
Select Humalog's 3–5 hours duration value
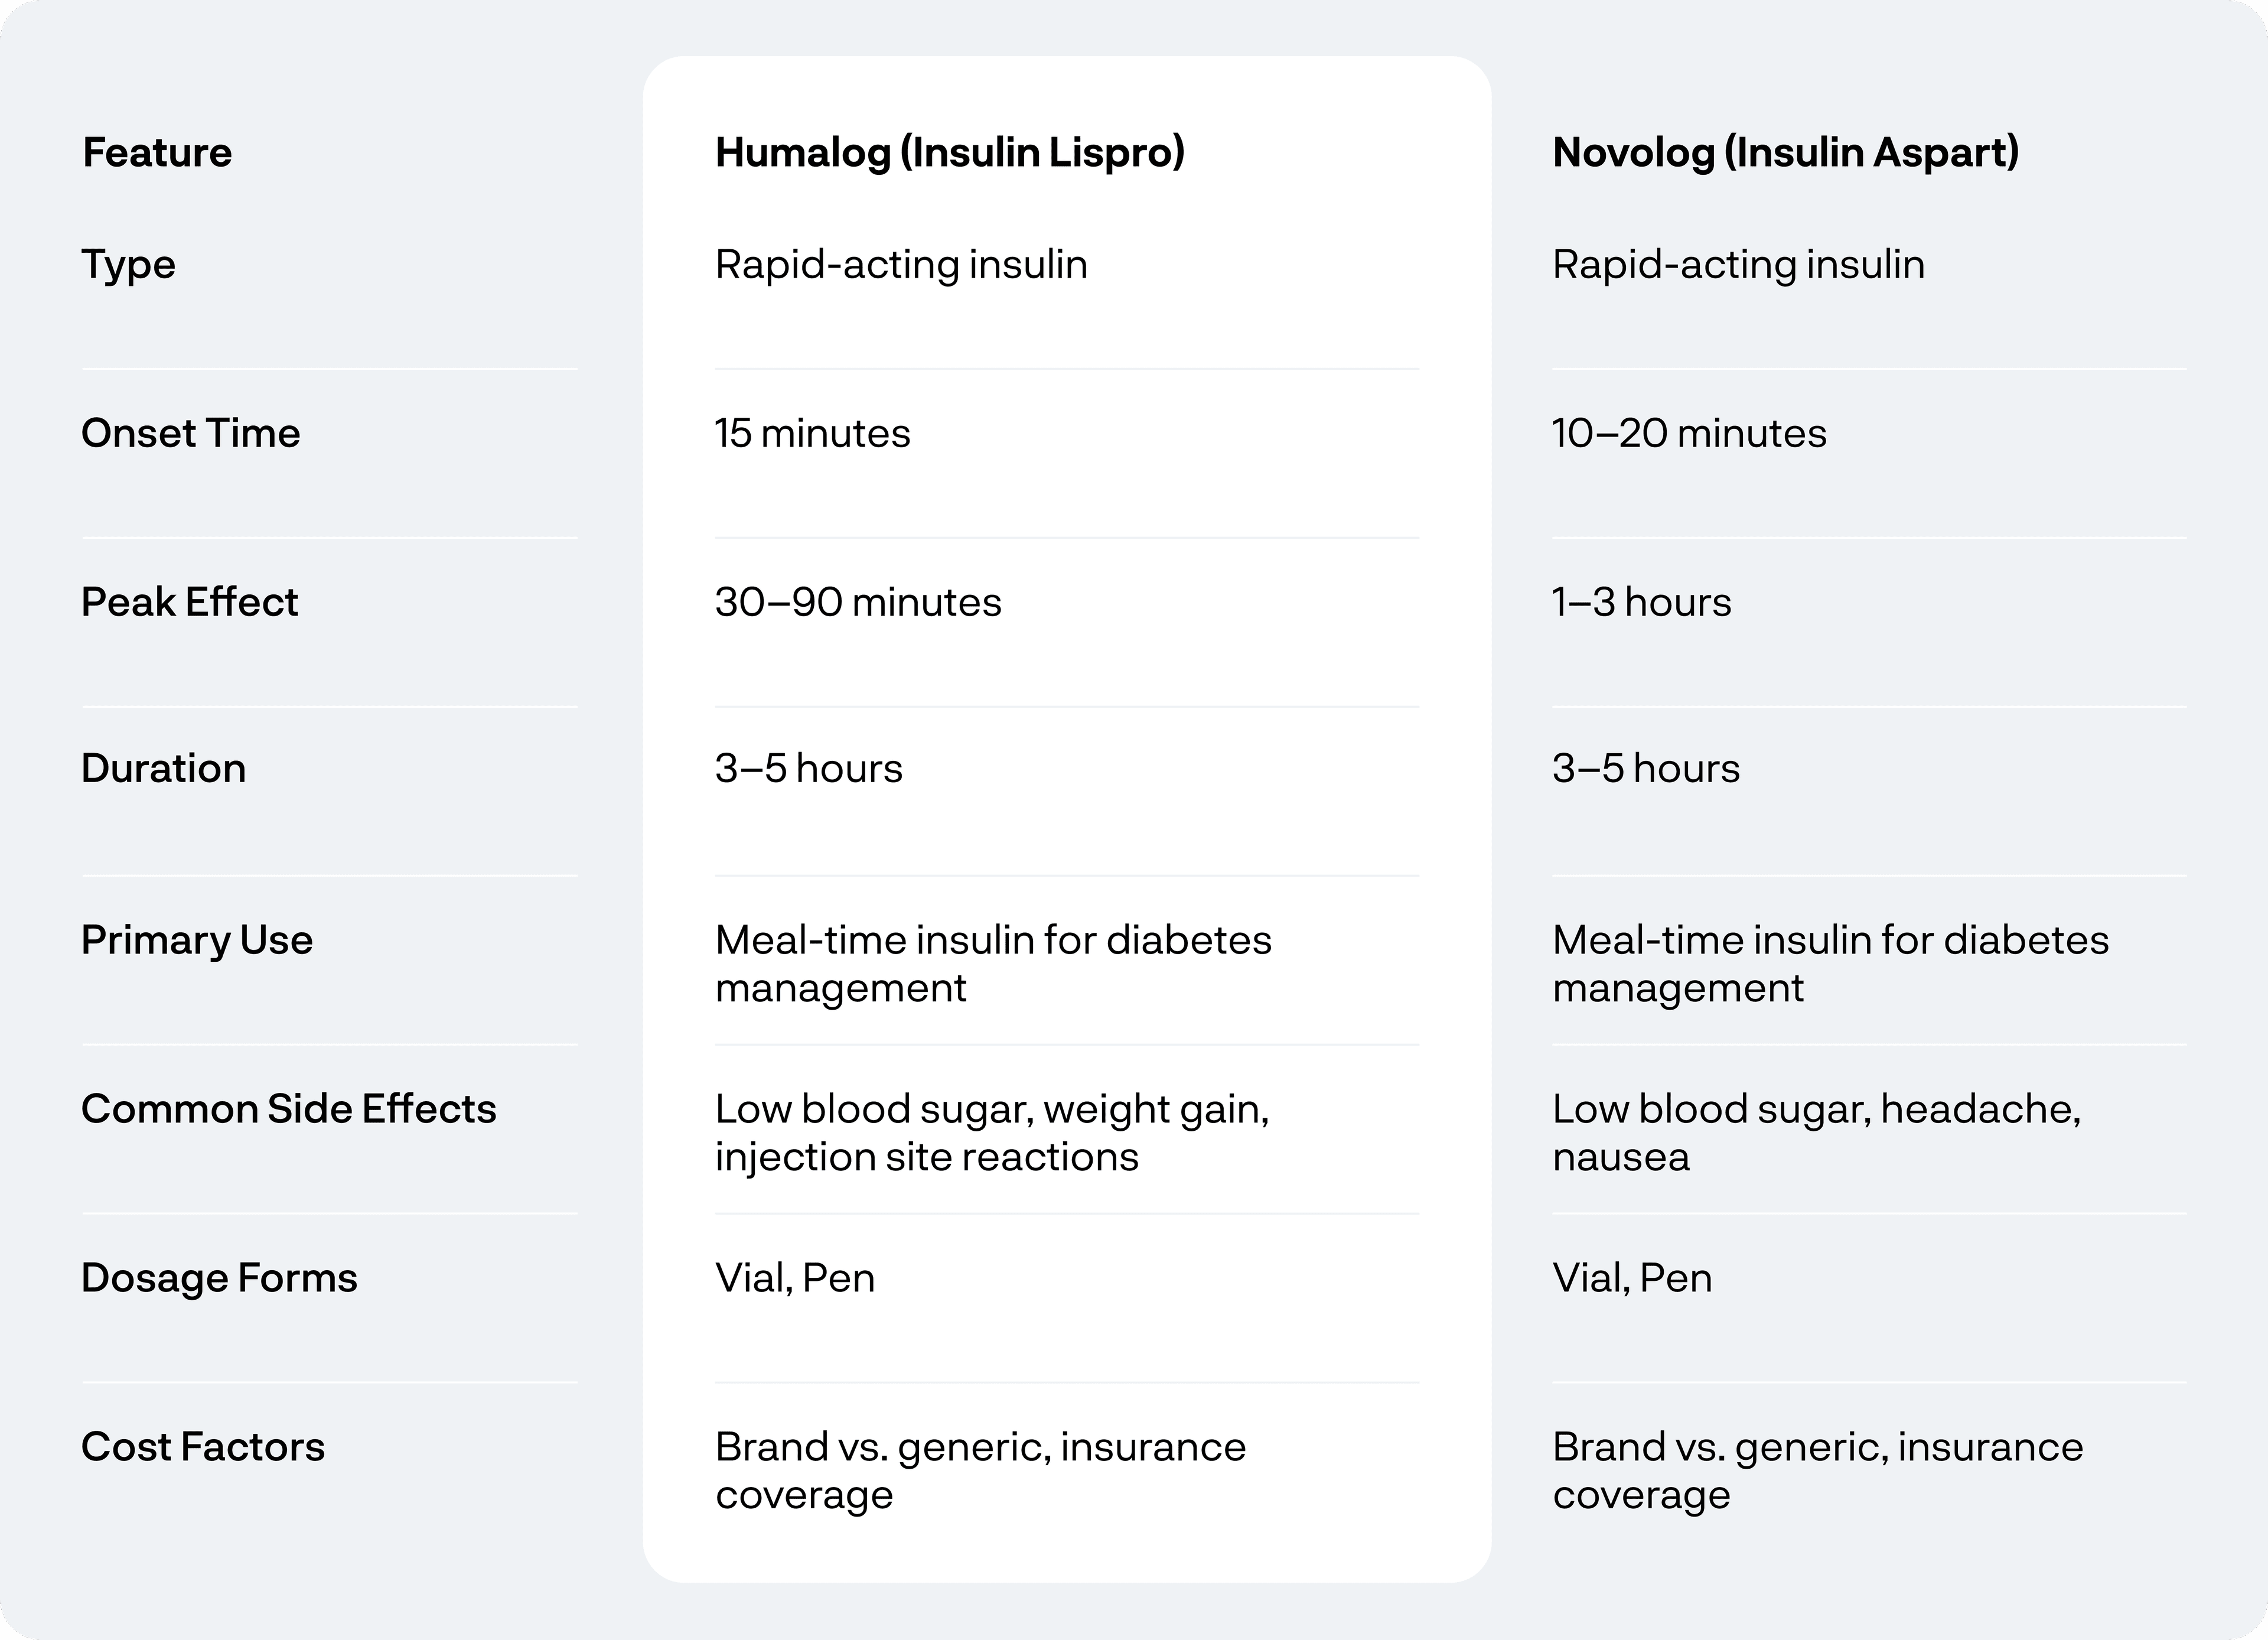coord(808,769)
